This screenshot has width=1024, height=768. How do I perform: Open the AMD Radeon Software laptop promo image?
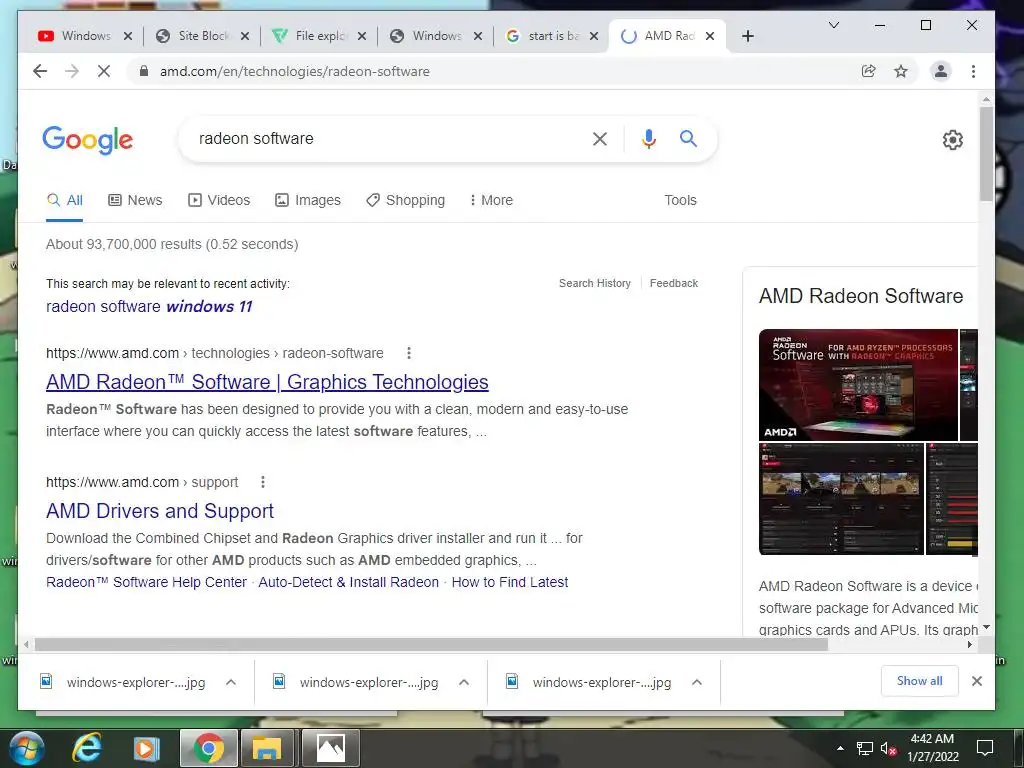(858, 385)
